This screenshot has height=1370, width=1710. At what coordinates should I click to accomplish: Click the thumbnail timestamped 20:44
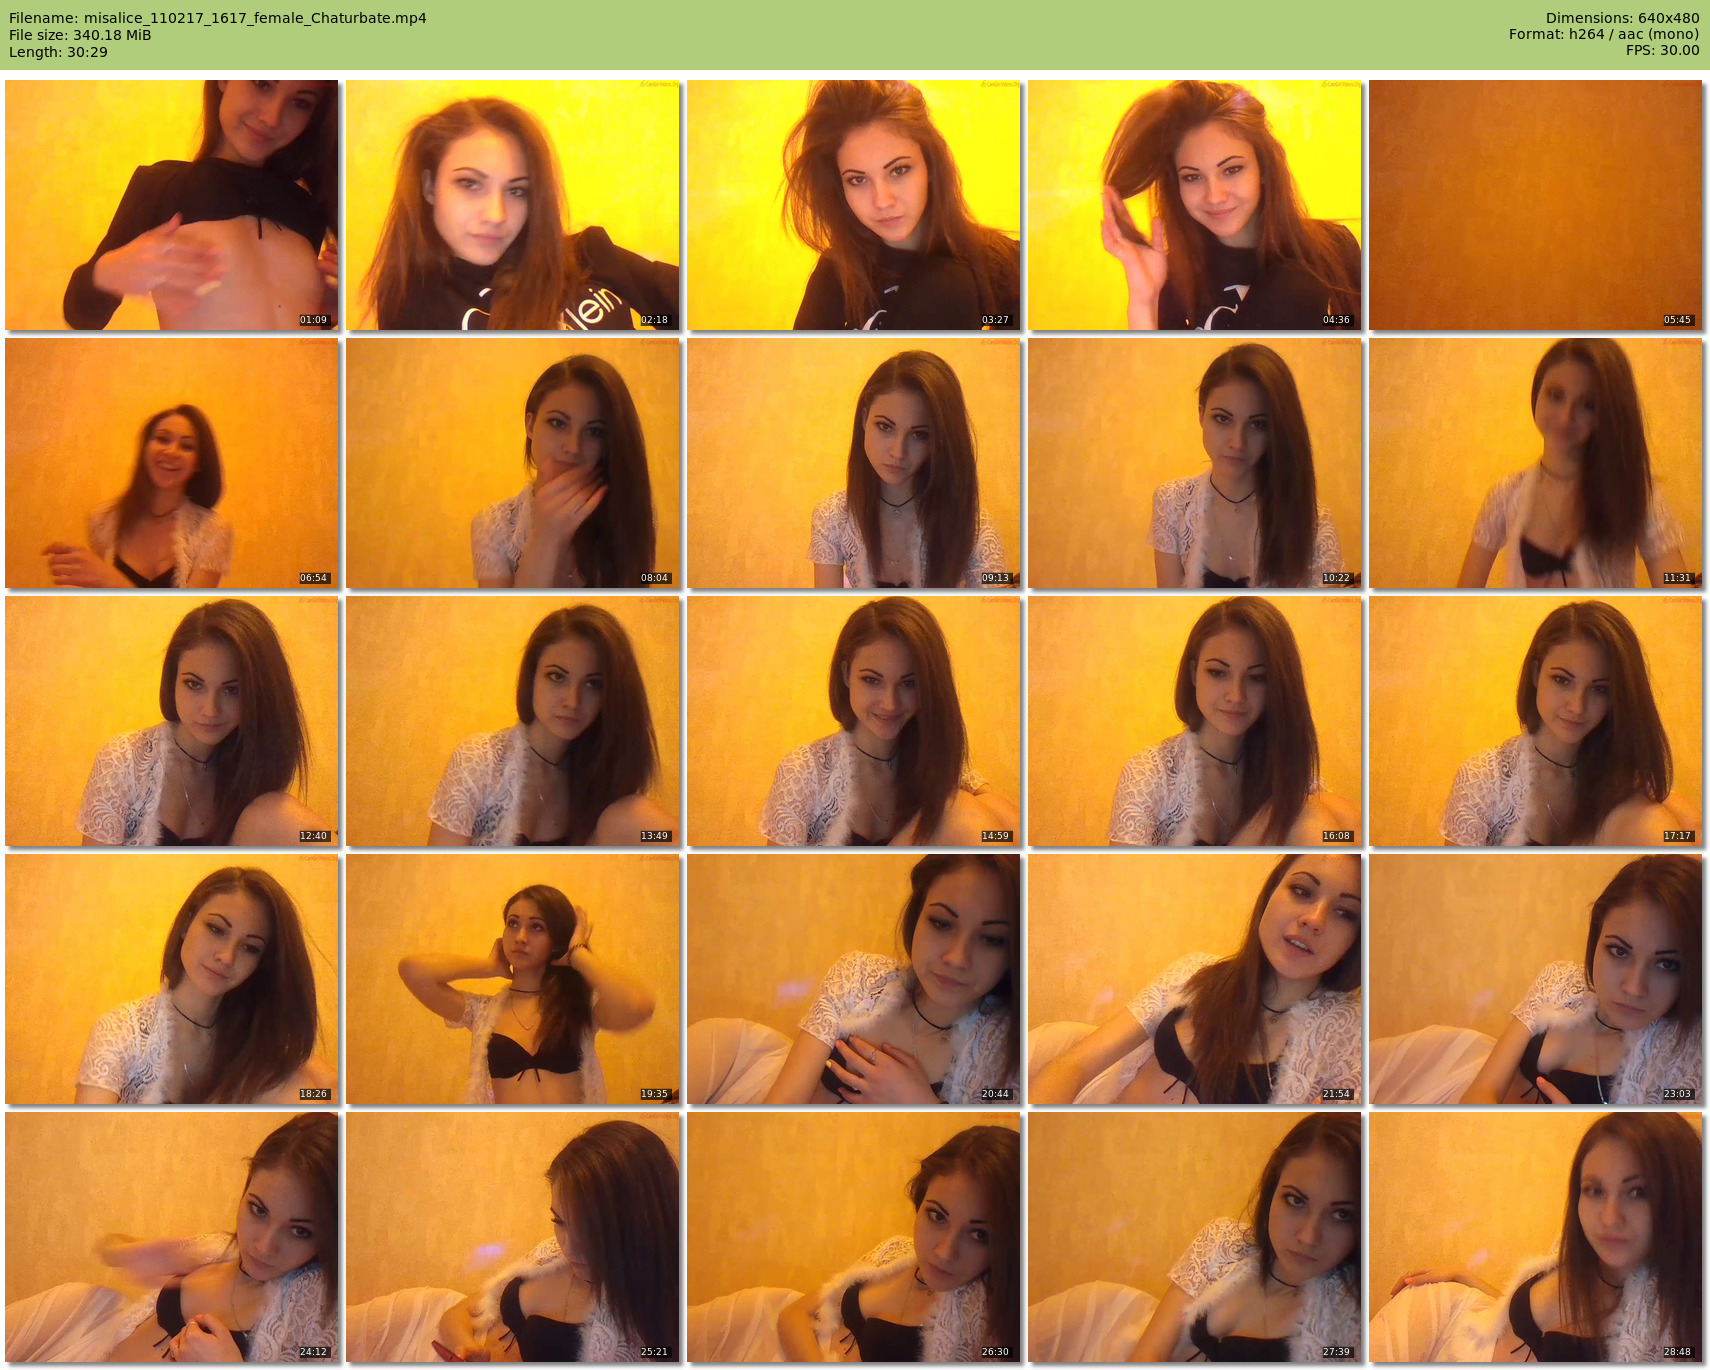tap(854, 979)
